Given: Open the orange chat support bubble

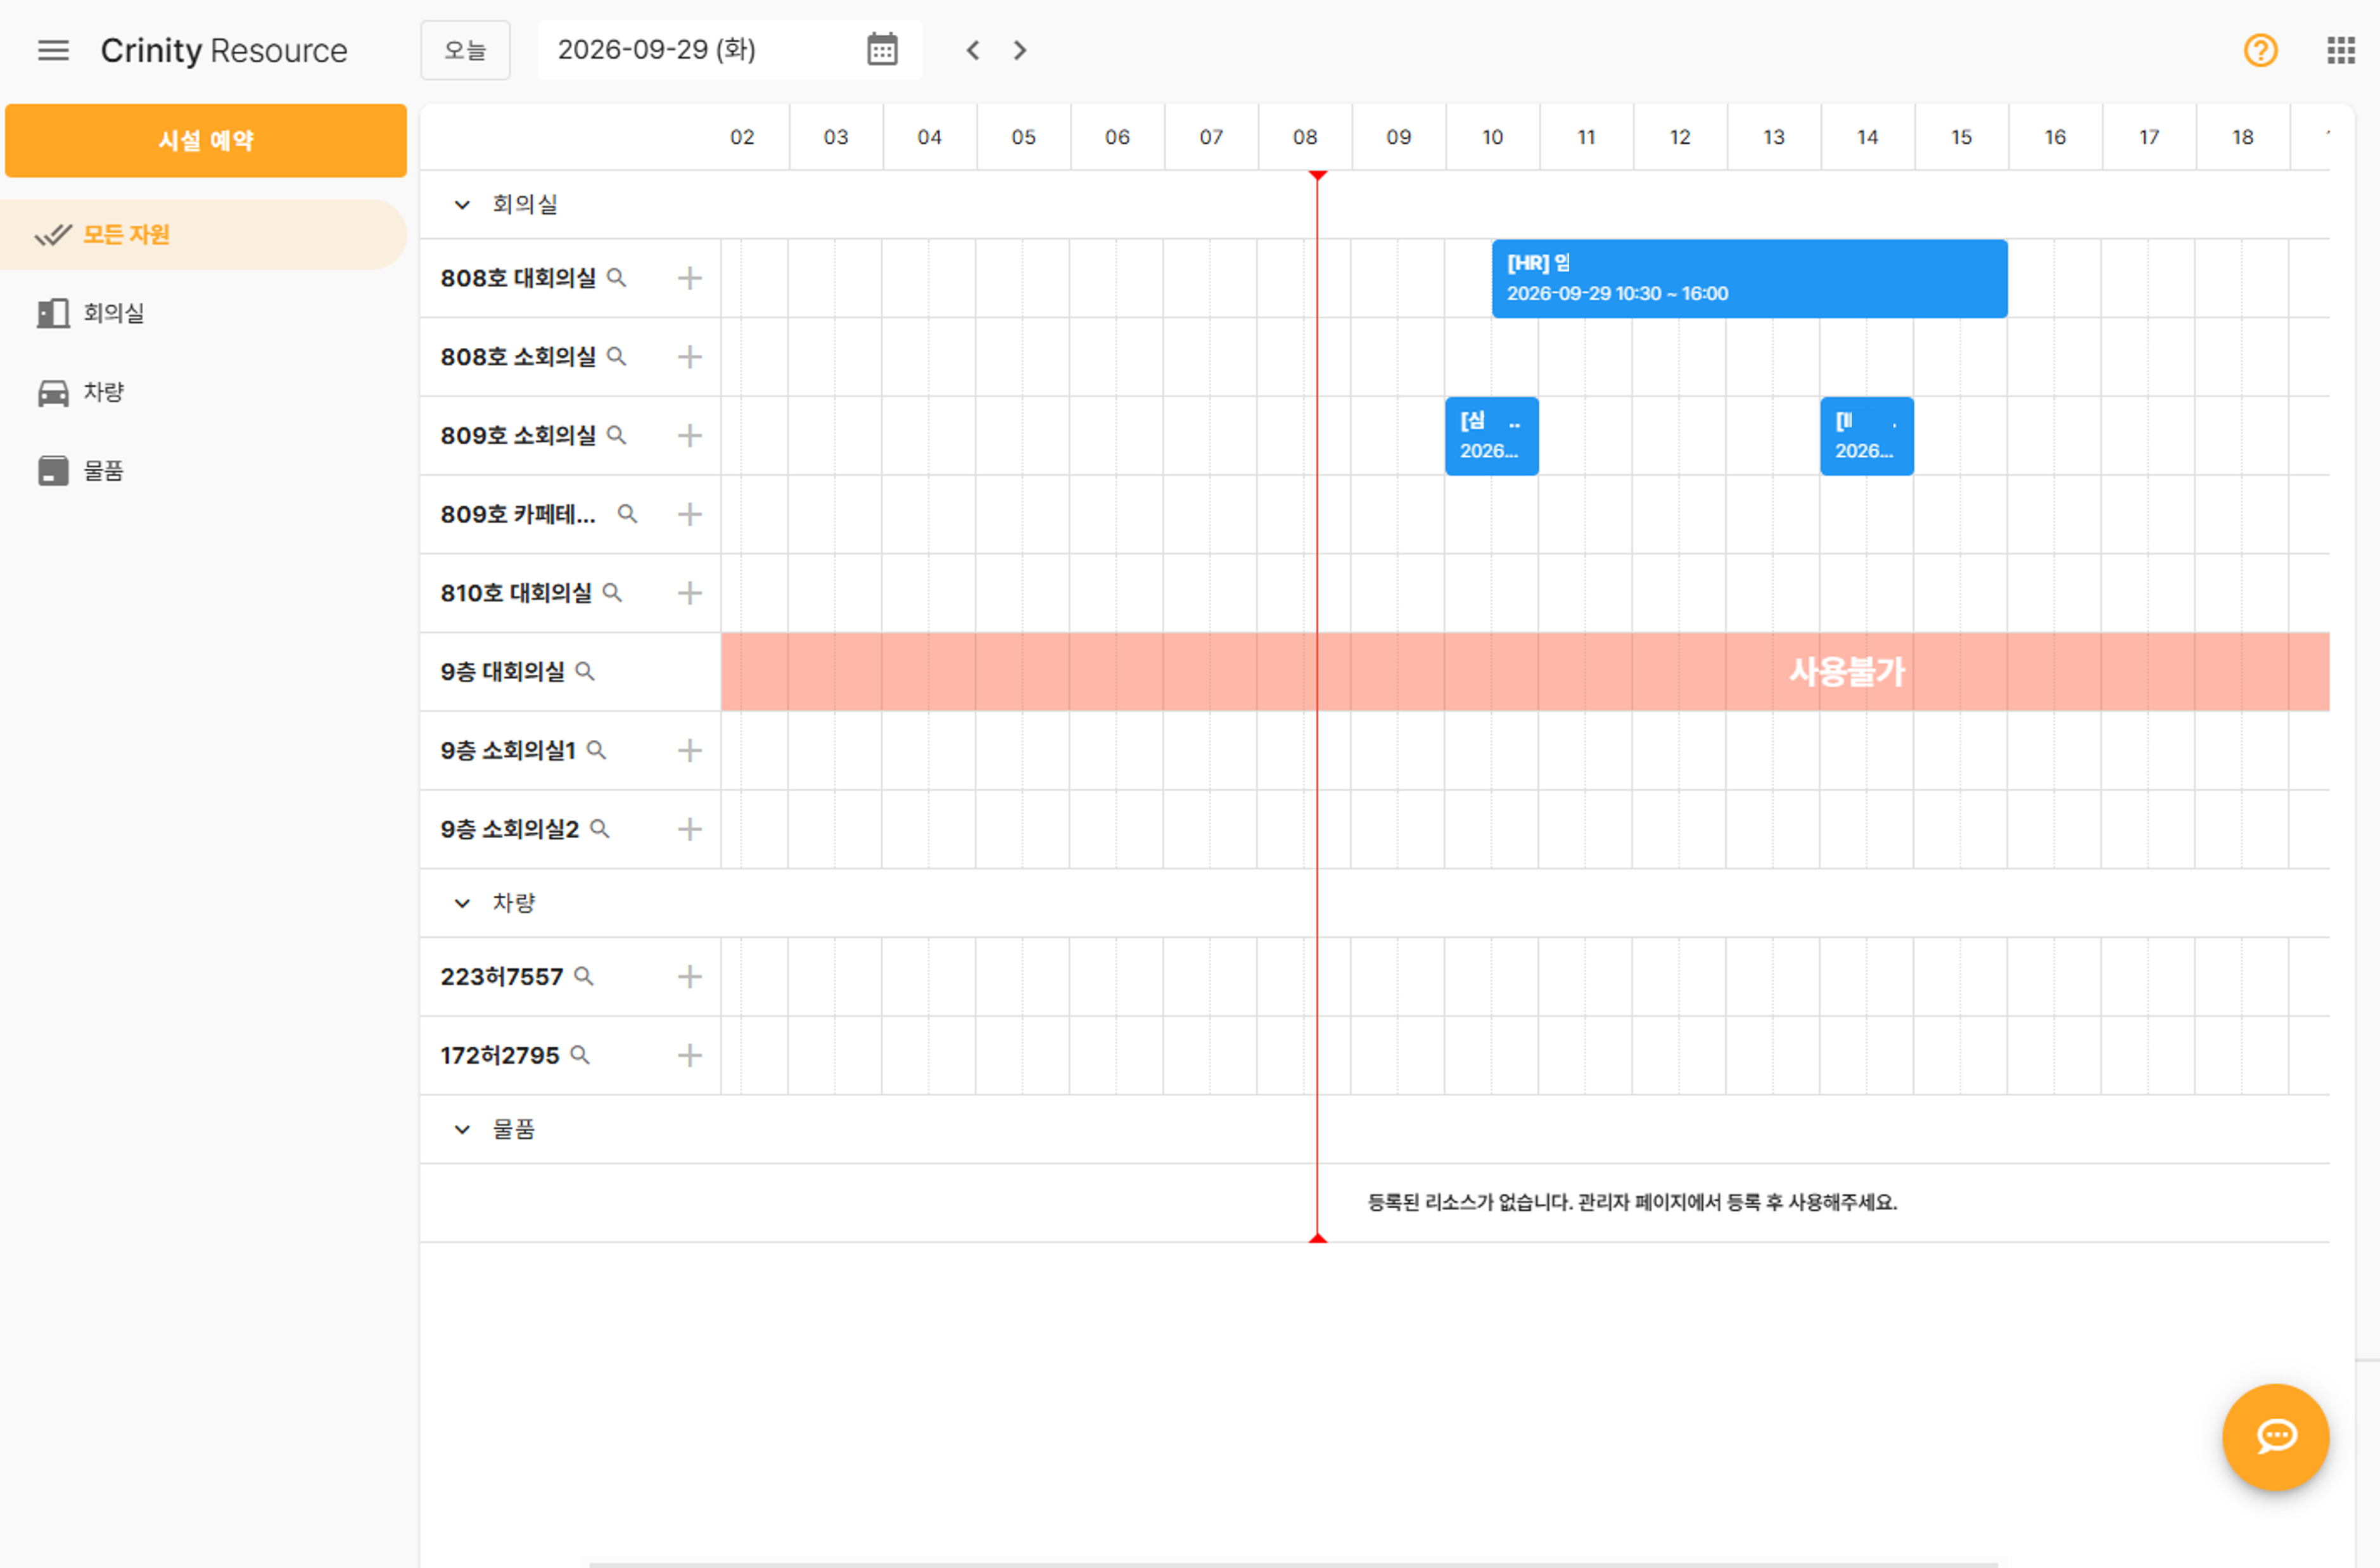Looking at the screenshot, I should click(x=2275, y=1436).
